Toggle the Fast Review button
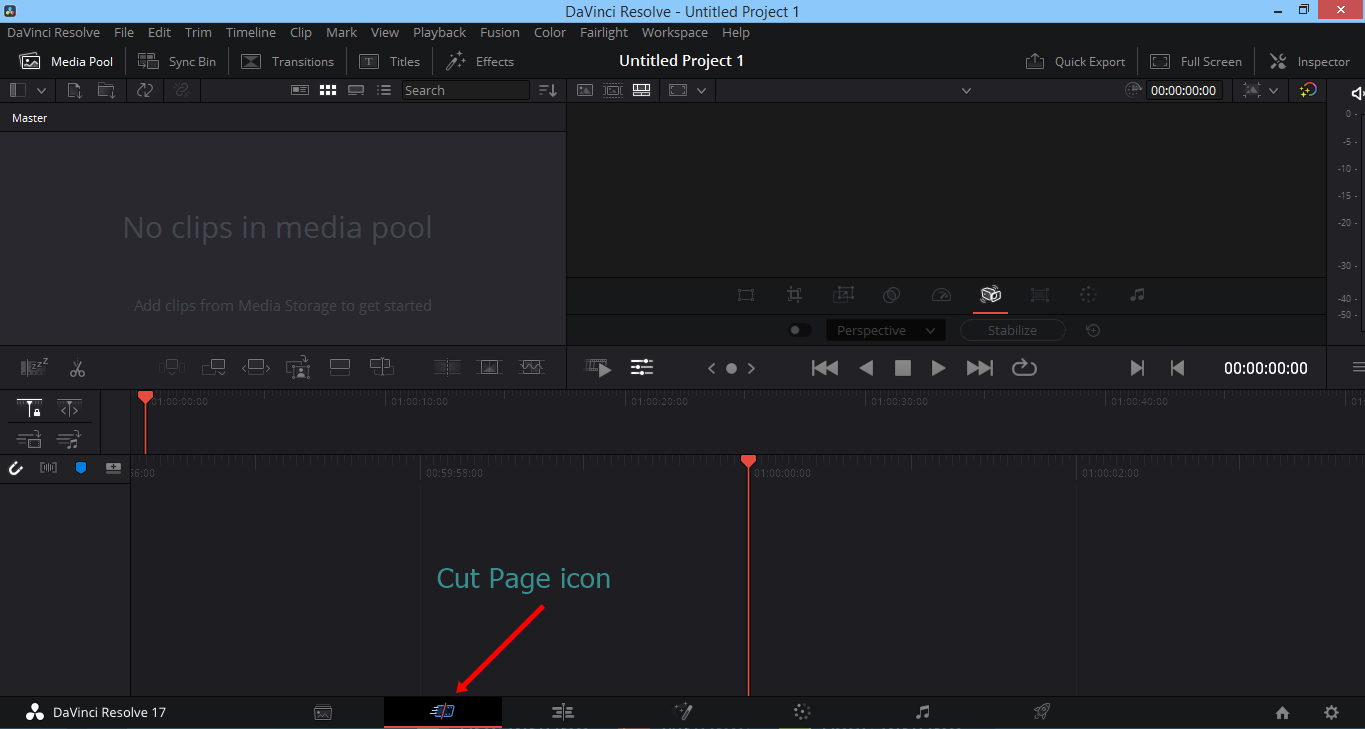The width and height of the screenshot is (1365, 729). (598, 368)
